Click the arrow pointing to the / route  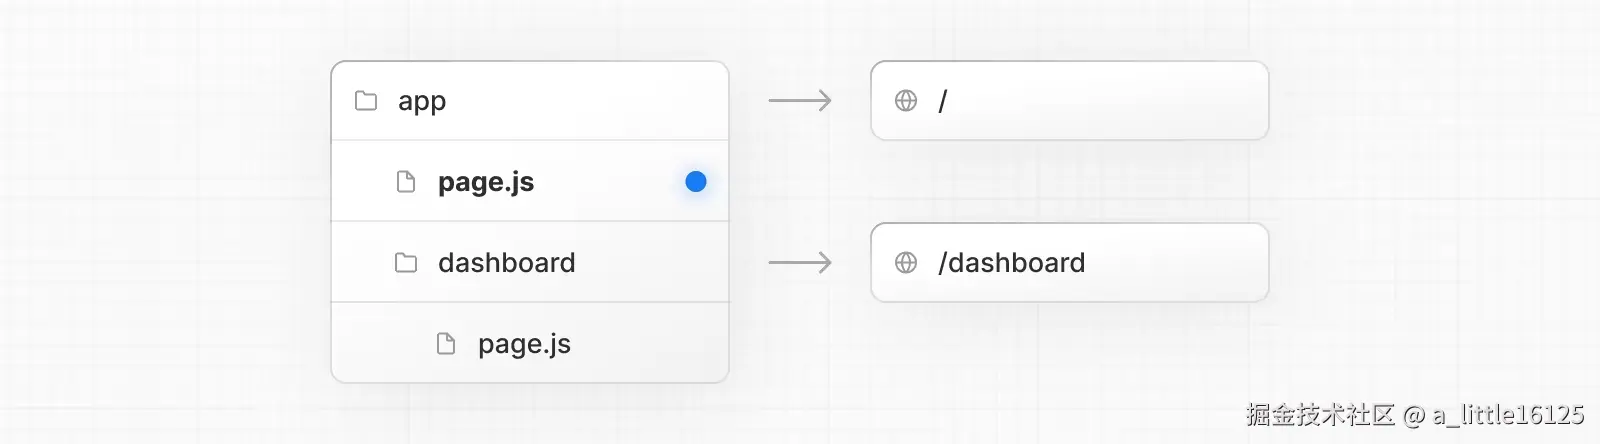click(800, 101)
